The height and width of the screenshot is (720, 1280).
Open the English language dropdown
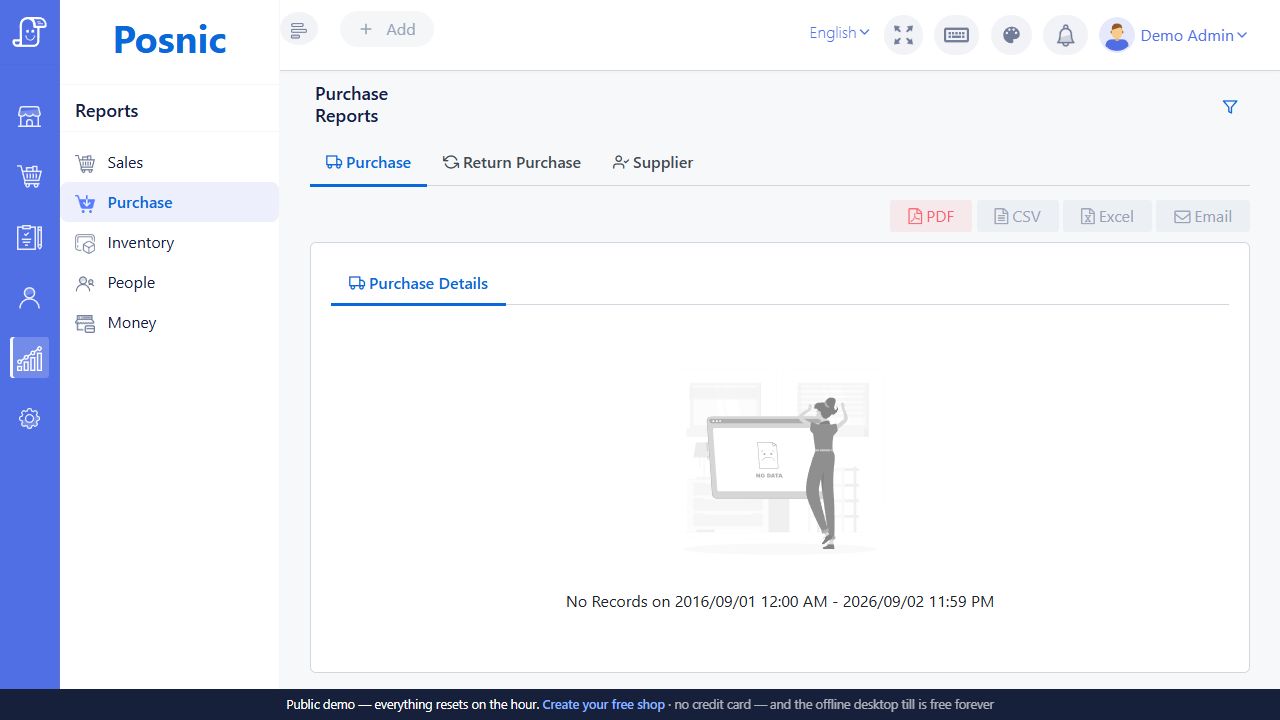[839, 33]
